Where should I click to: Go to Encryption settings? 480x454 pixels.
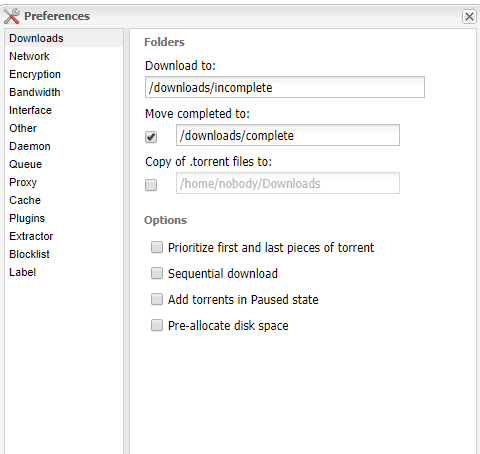(x=64, y=74)
